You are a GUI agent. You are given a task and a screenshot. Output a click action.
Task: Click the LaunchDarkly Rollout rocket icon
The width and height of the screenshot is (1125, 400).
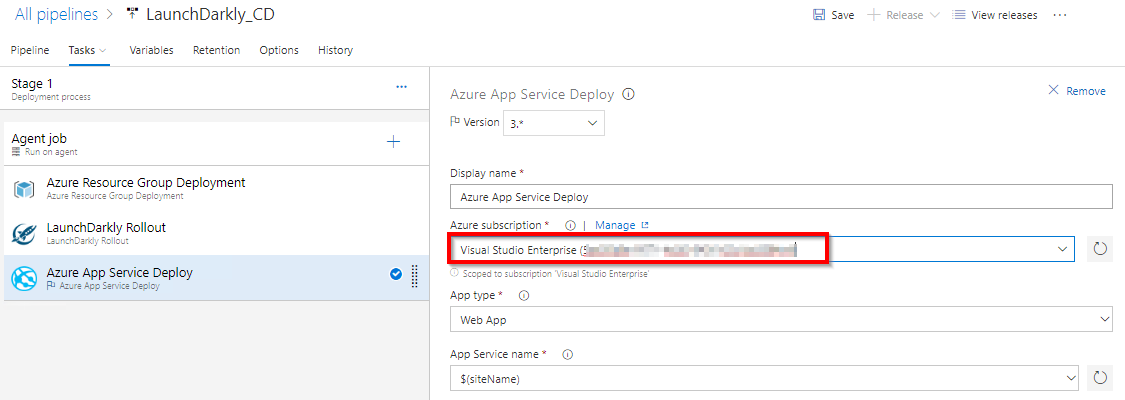[24, 234]
